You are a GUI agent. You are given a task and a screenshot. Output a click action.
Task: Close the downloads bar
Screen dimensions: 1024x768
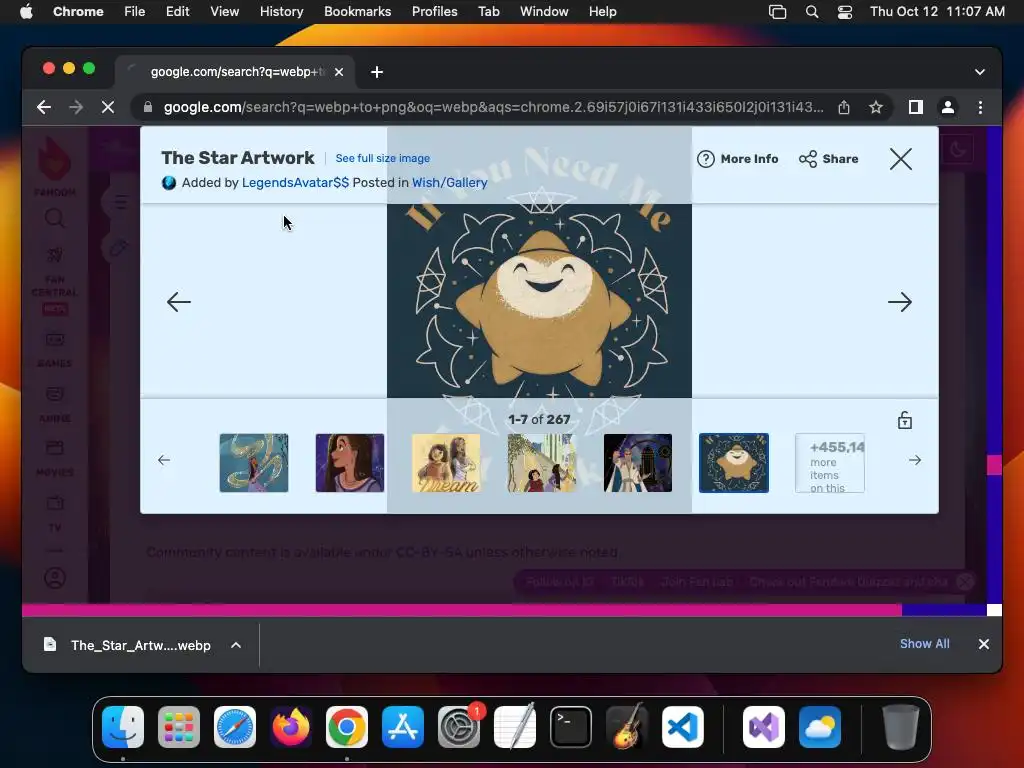point(984,645)
